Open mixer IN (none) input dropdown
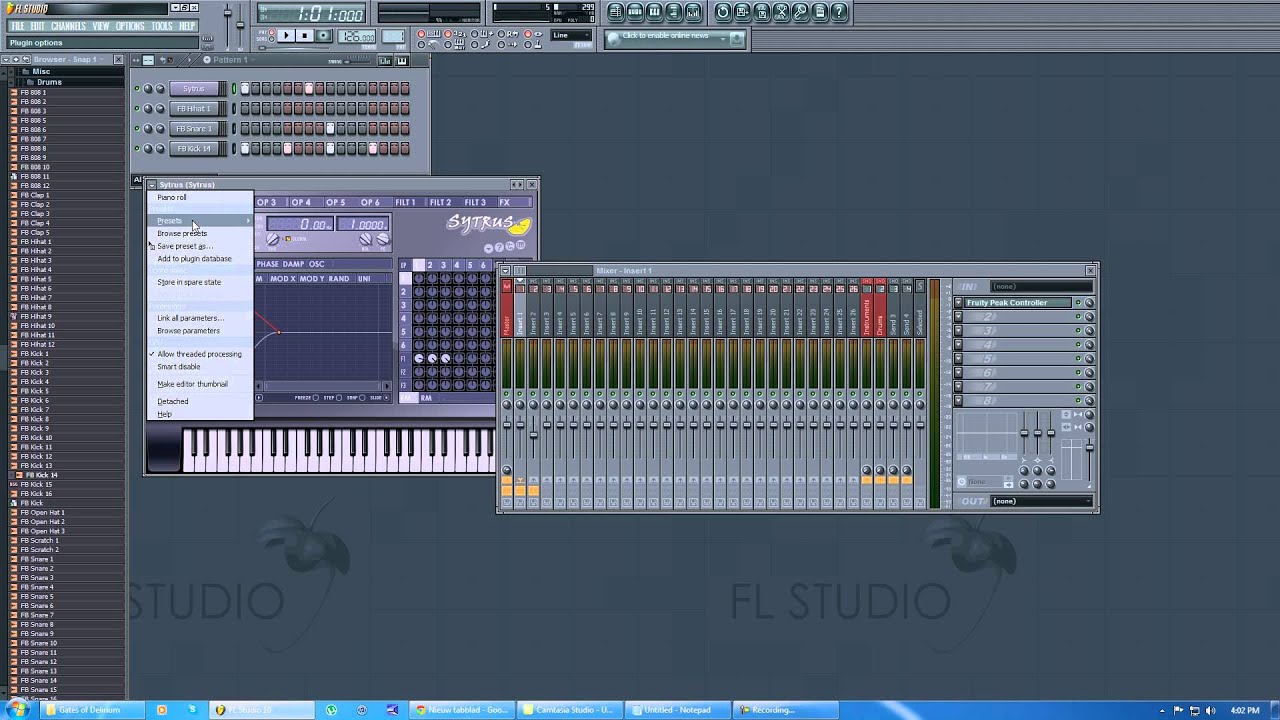The width and height of the screenshot is (1280, 720). click(1040, 286)
